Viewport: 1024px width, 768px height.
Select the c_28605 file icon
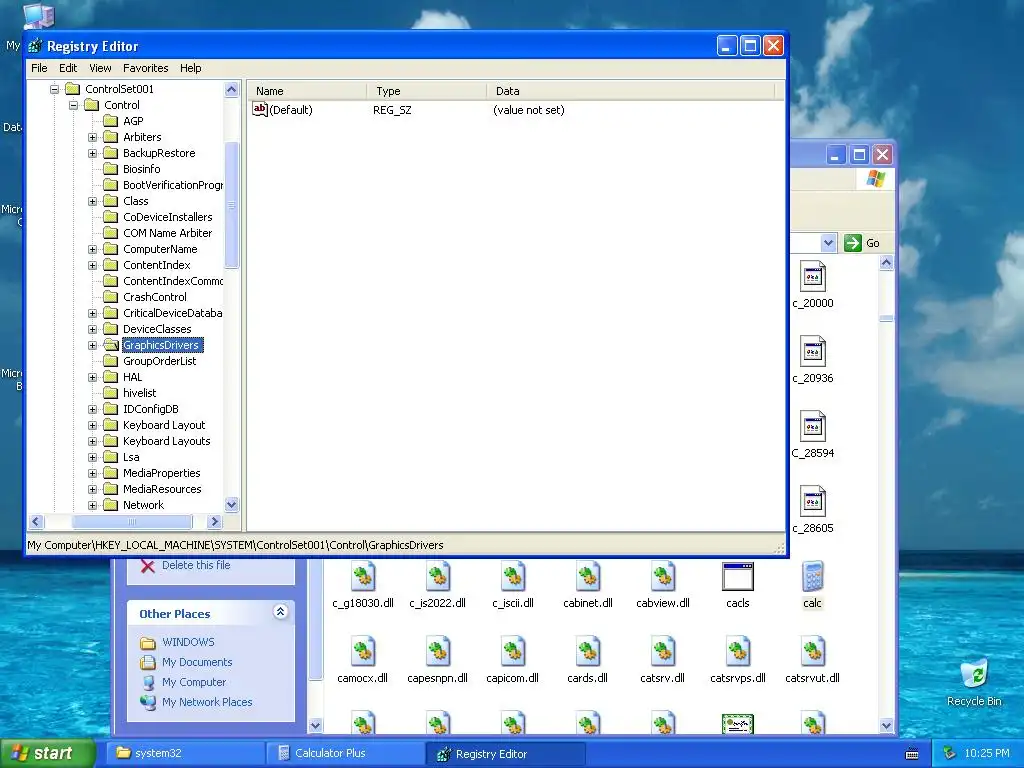point(813,502)
